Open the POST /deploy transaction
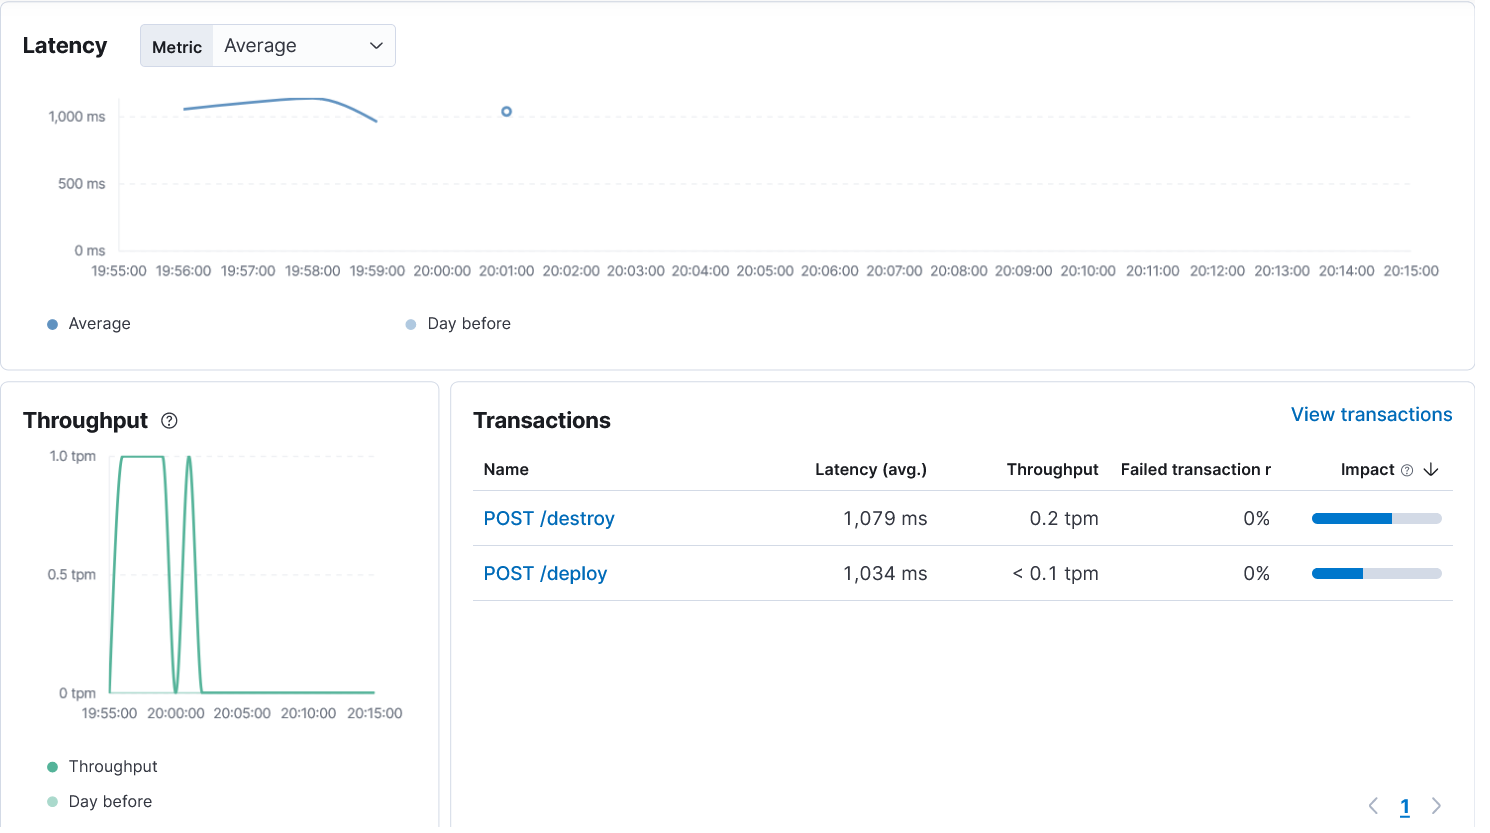This screenshot has height=833, width=1490. 545,574
